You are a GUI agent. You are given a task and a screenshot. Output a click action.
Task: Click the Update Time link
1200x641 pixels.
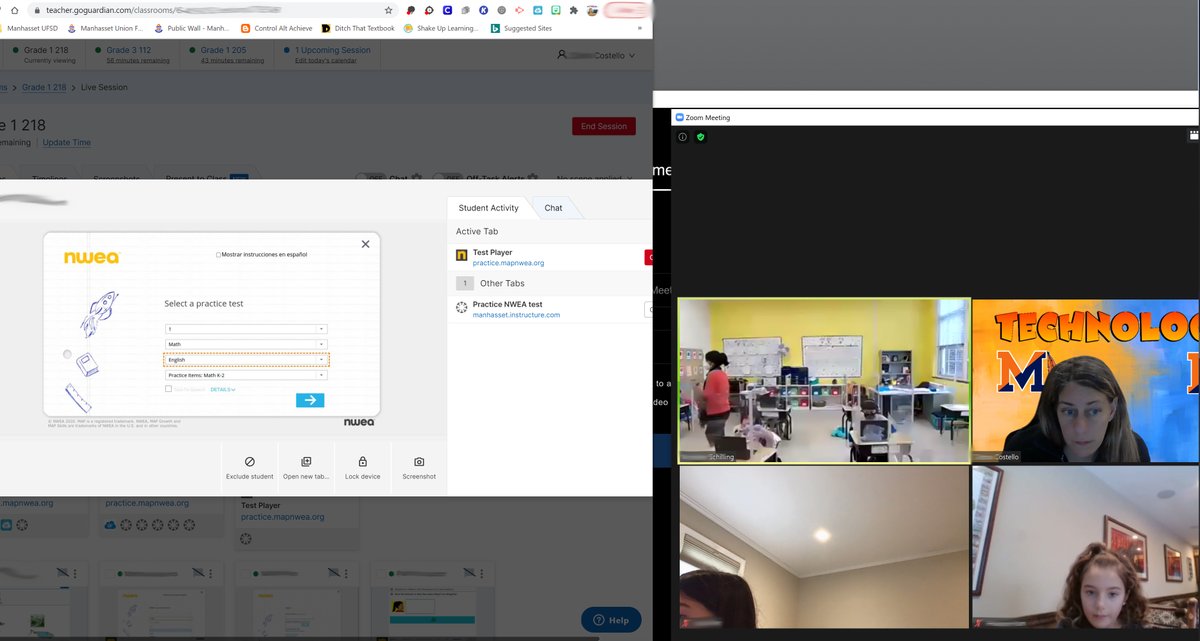(66, 142)
